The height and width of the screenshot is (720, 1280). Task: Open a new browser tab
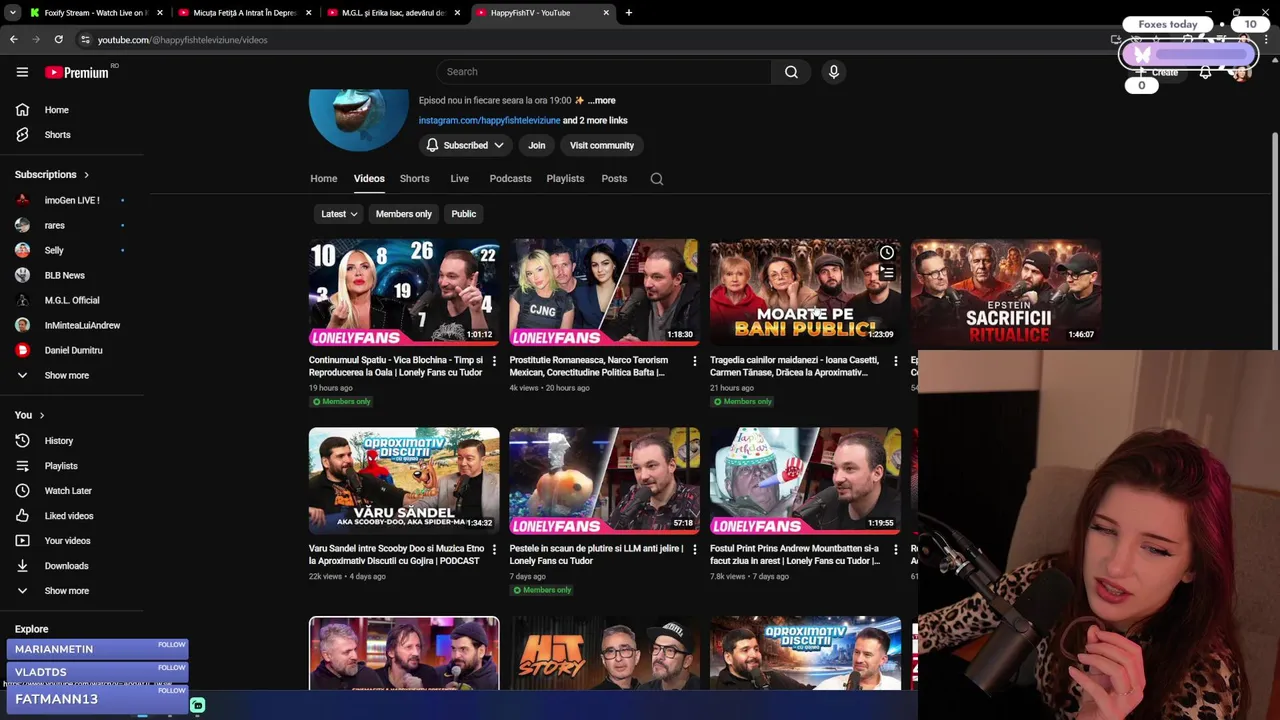coord(629,13)
